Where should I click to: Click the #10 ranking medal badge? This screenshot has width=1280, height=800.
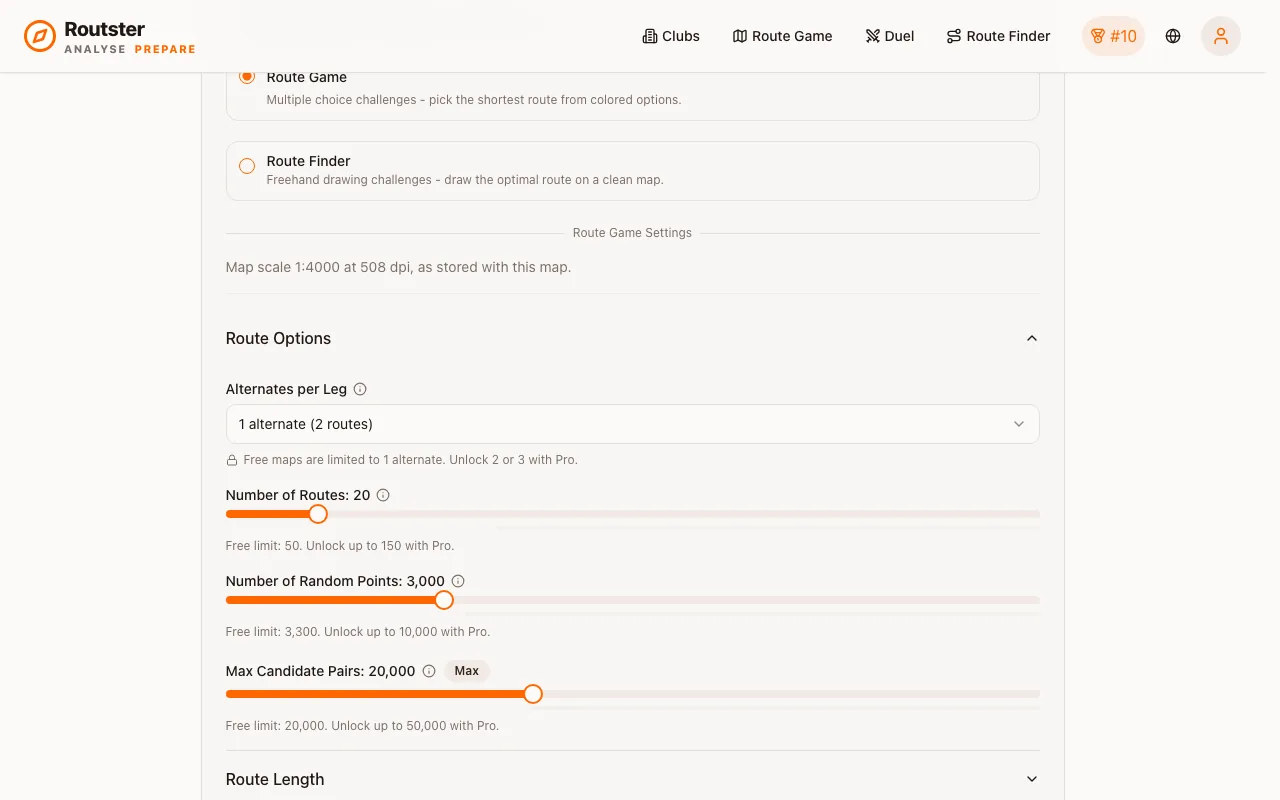tap(1113, 36)
